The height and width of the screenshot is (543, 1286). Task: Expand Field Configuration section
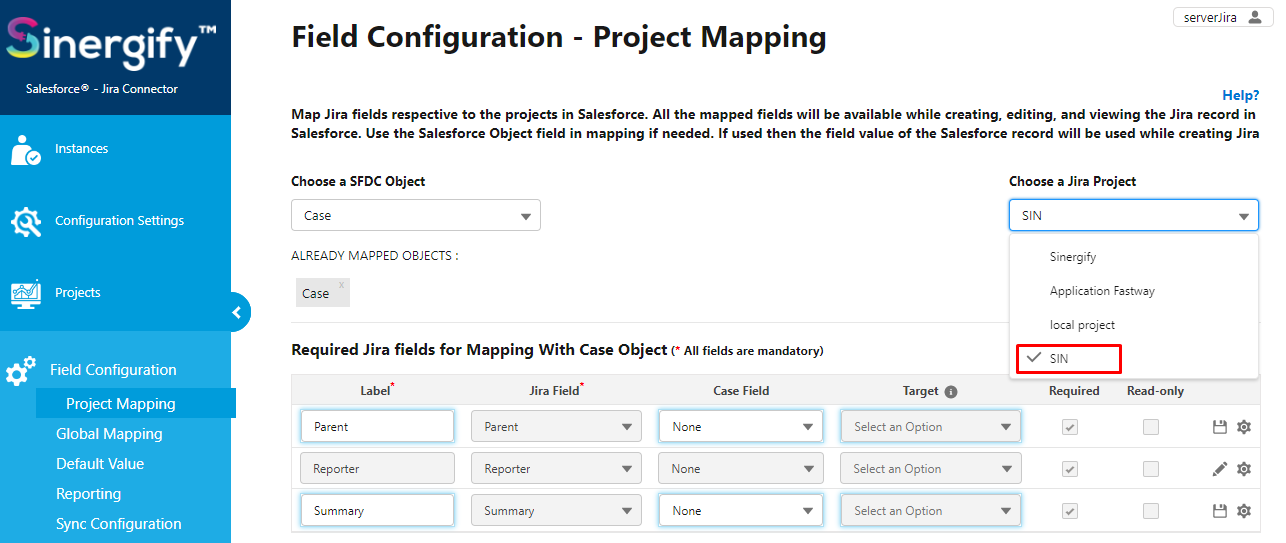point(115,370)
